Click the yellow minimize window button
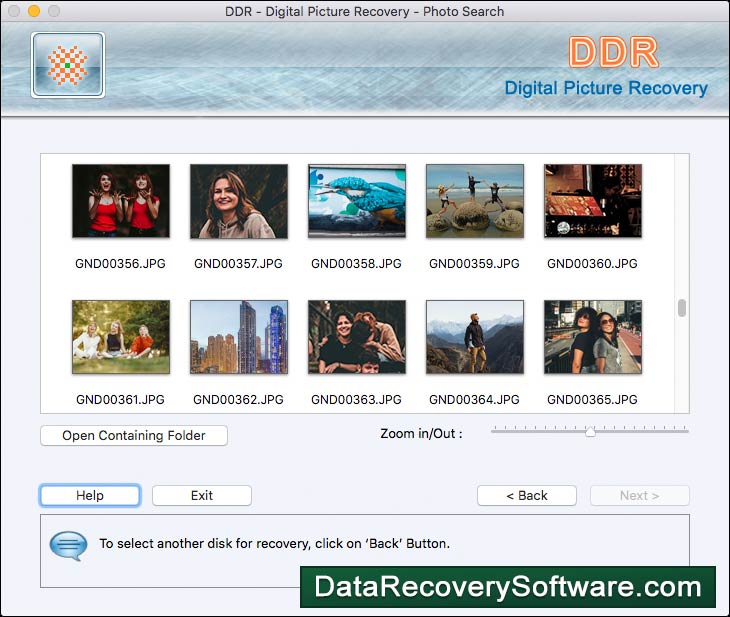The height and width of the screenshot is (617, 730). pos(34,11)
